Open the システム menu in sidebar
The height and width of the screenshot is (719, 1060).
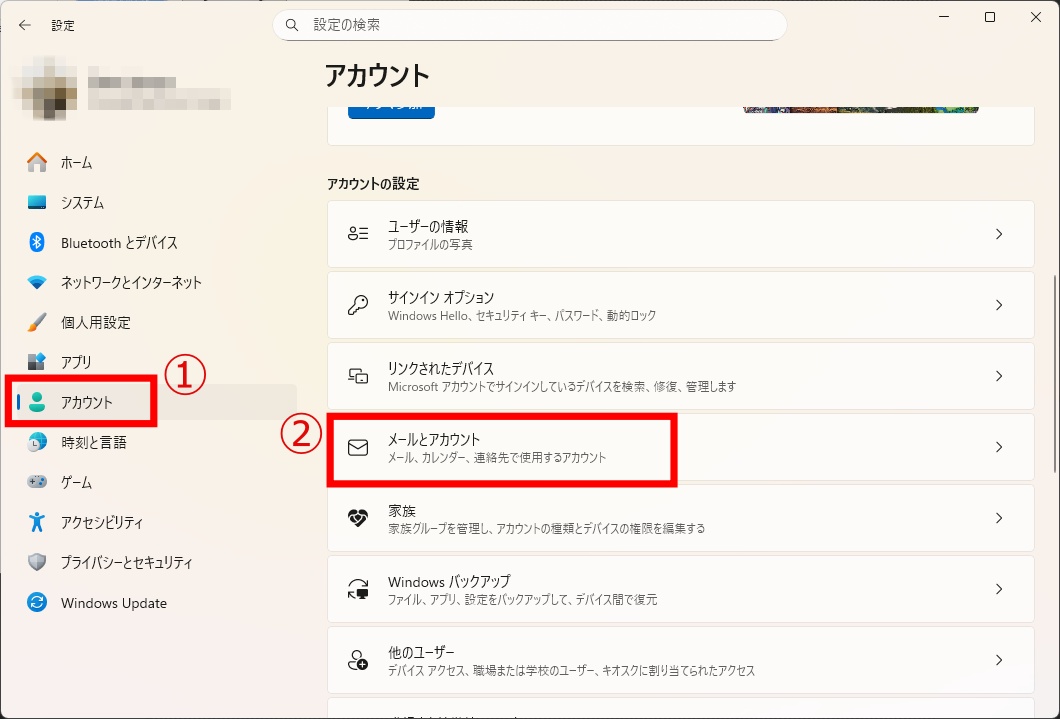tap(82, 202)
